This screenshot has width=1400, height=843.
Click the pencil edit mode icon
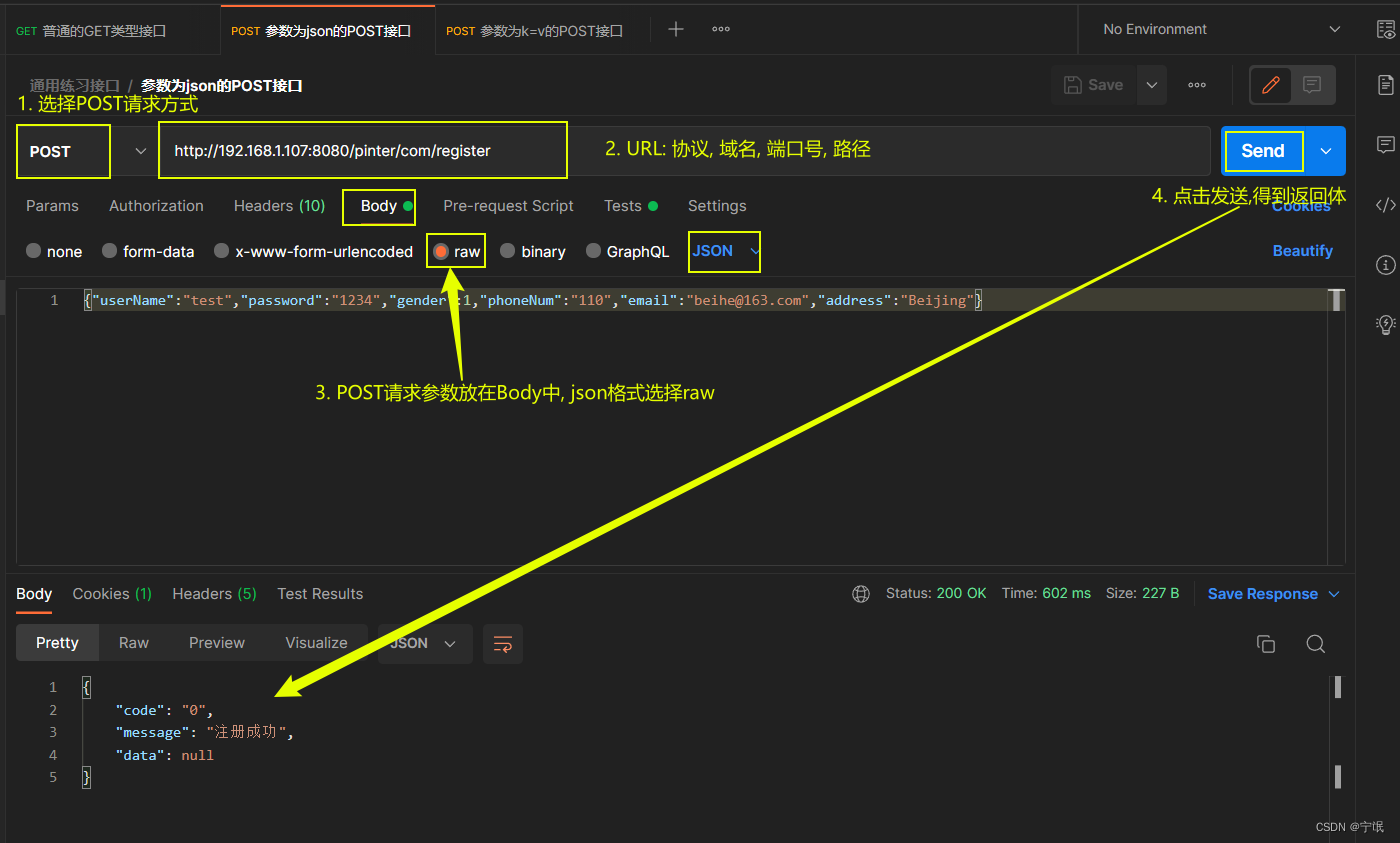1271,85
